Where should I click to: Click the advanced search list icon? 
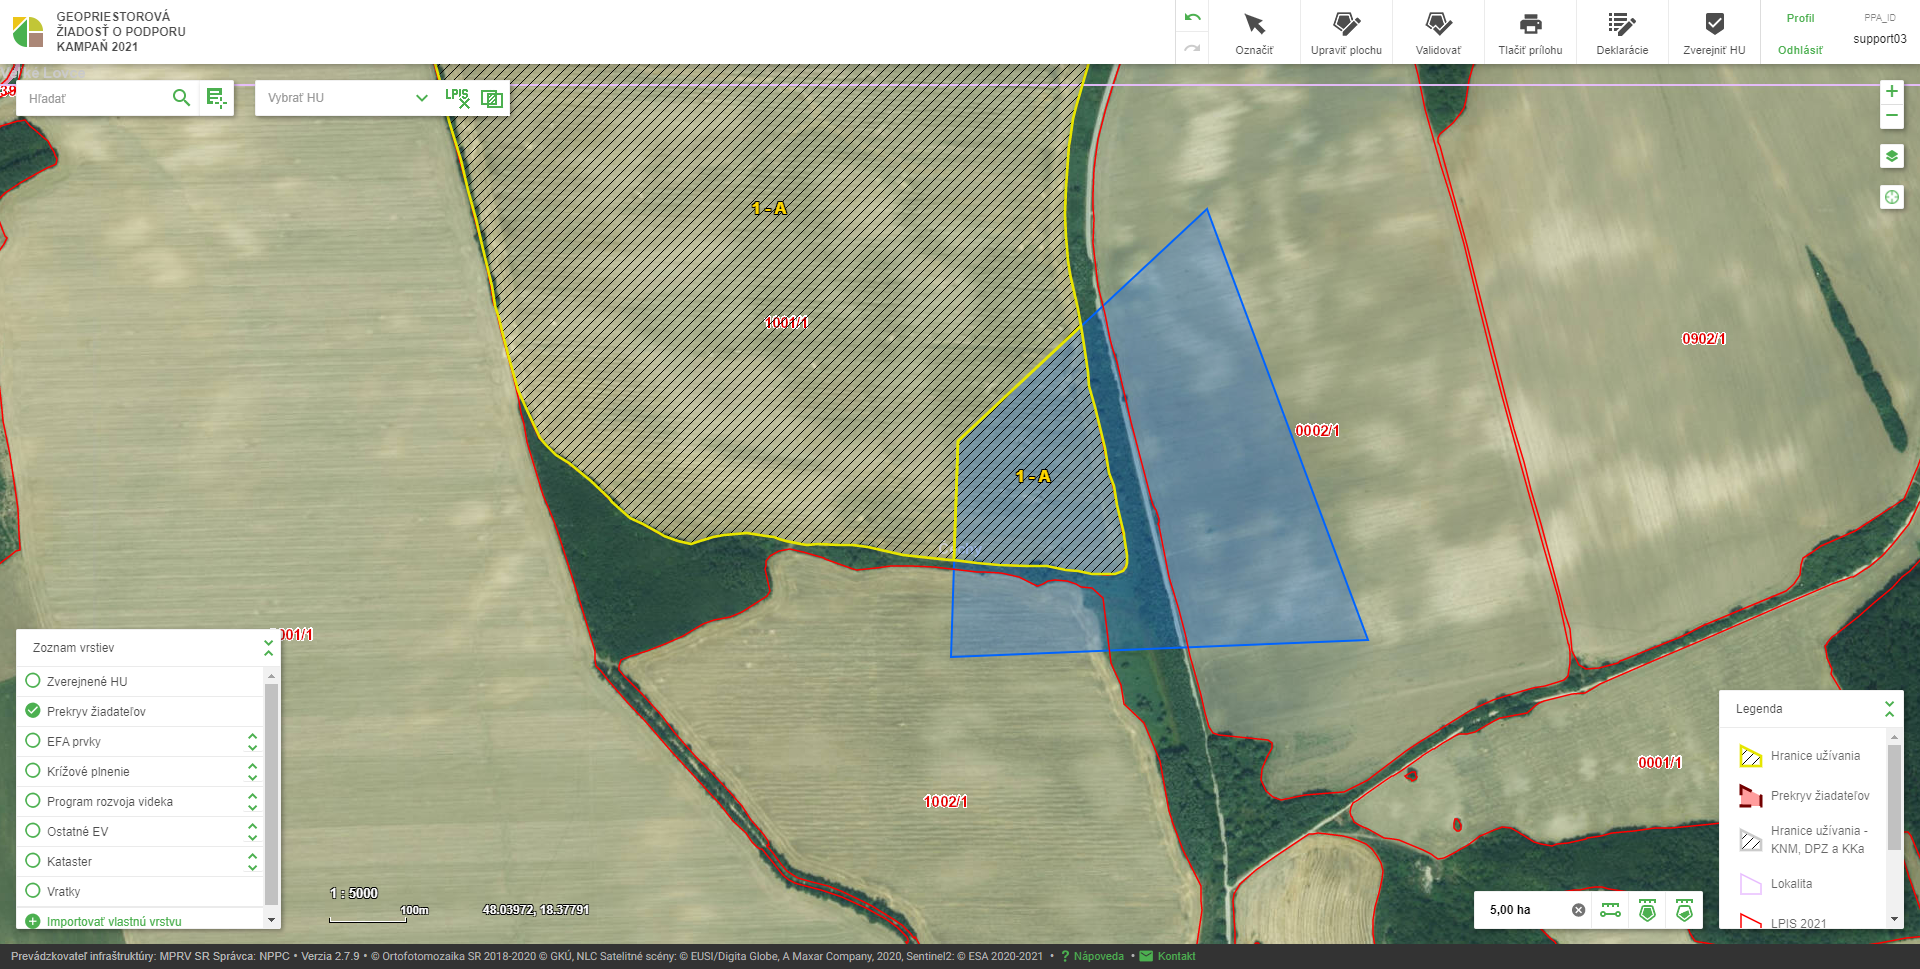pyautogui.click(x=216, y=98)
